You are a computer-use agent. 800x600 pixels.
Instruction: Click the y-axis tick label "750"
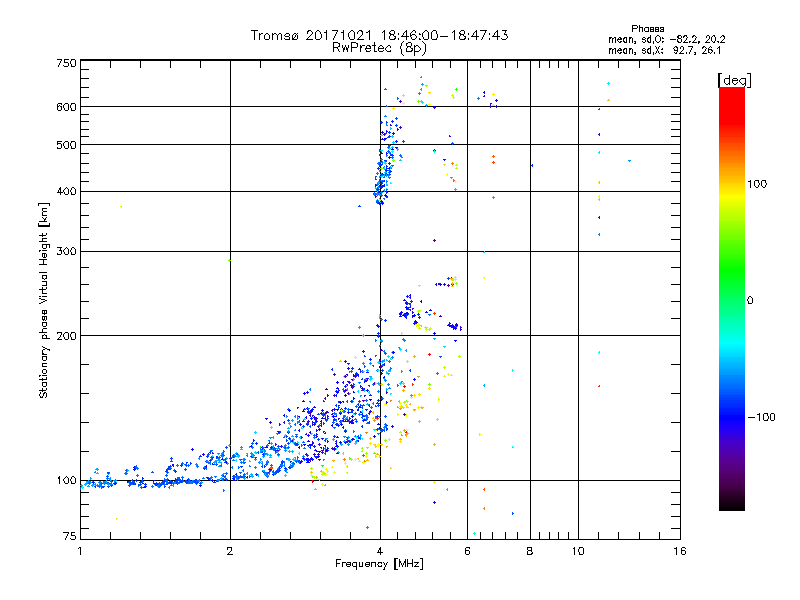(x=66, y=63)
